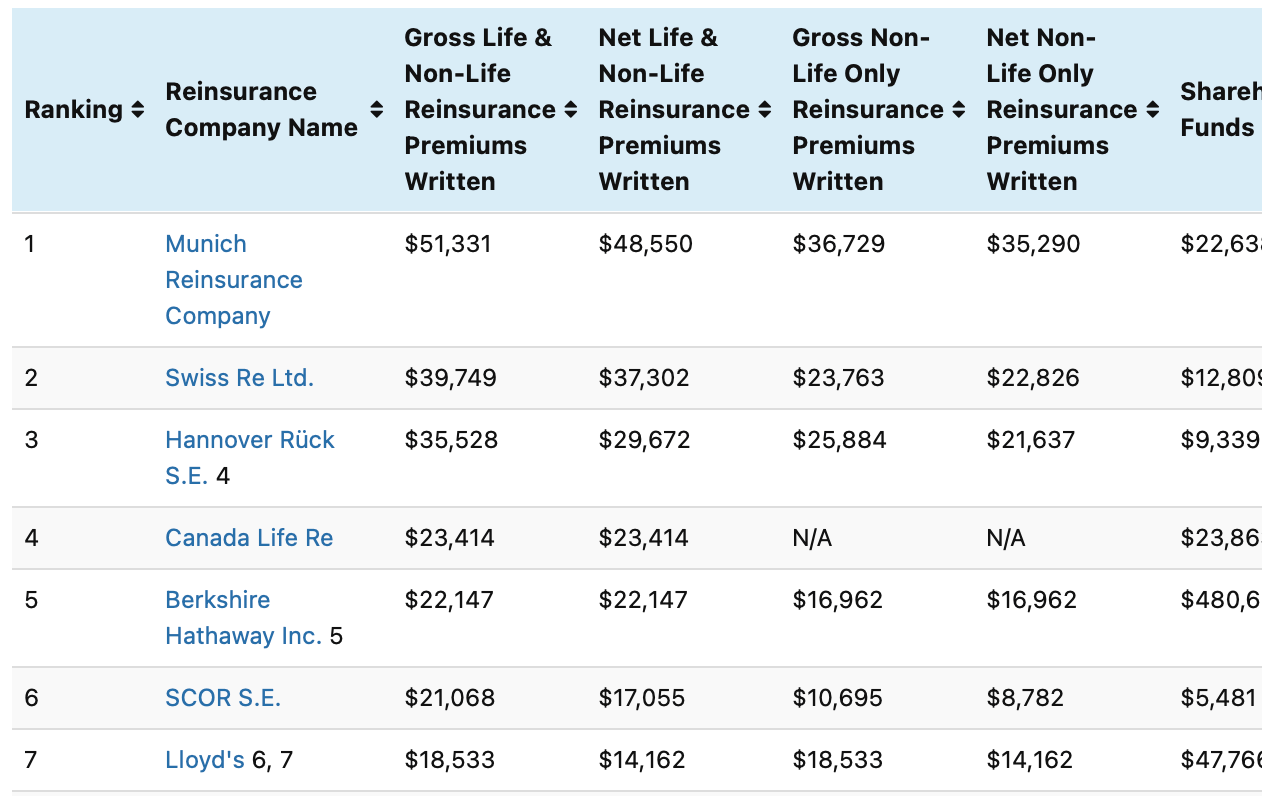The width and height of the screenshot is (1276, 796).
Task: Click the Ranking column header text
Action: 73,110
